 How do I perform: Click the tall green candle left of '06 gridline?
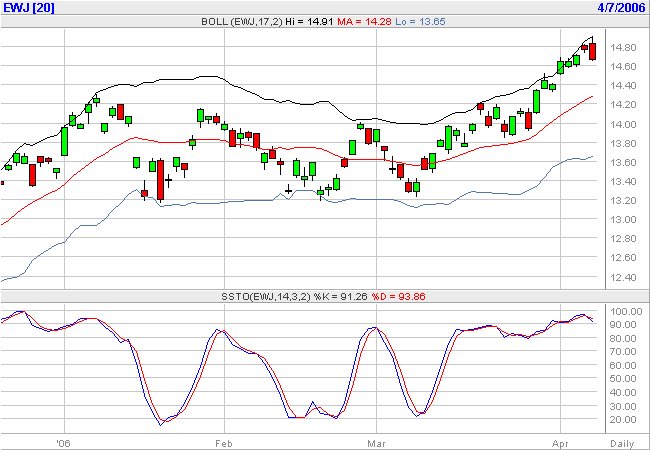64,141
